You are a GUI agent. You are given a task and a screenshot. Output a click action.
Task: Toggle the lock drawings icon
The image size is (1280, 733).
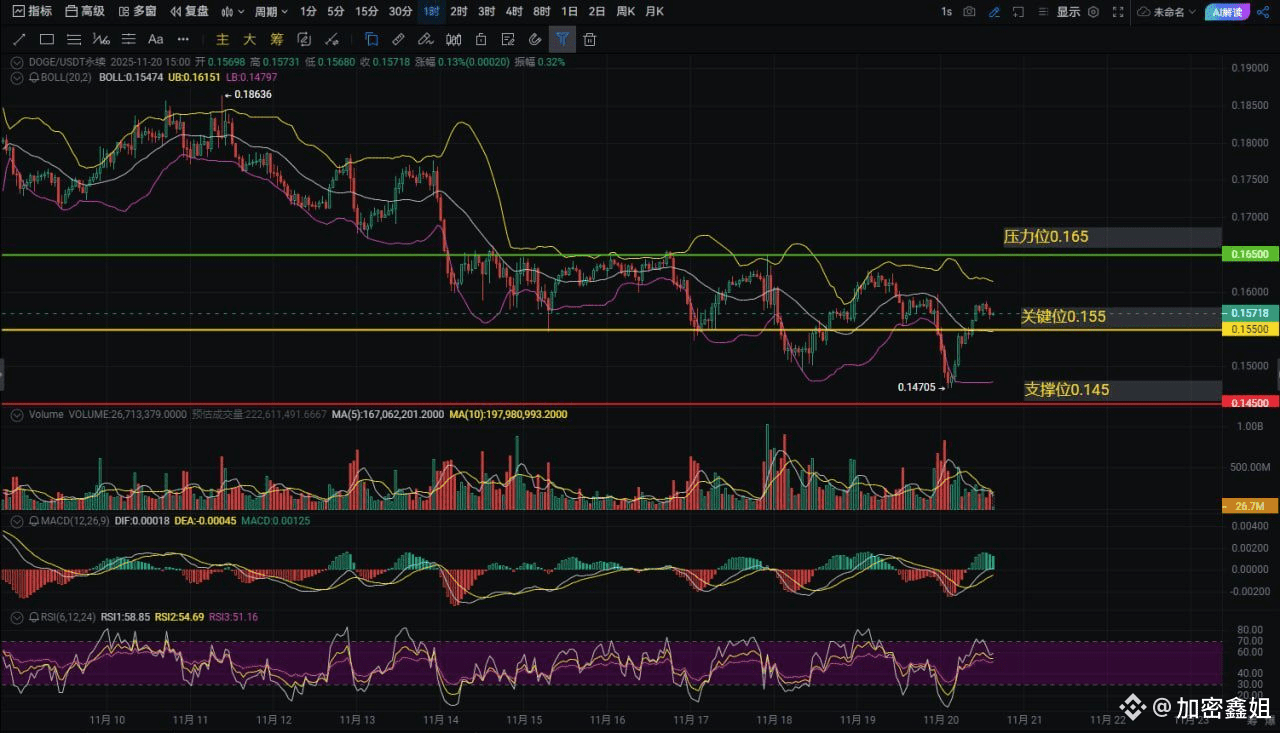tap(480, 39)
